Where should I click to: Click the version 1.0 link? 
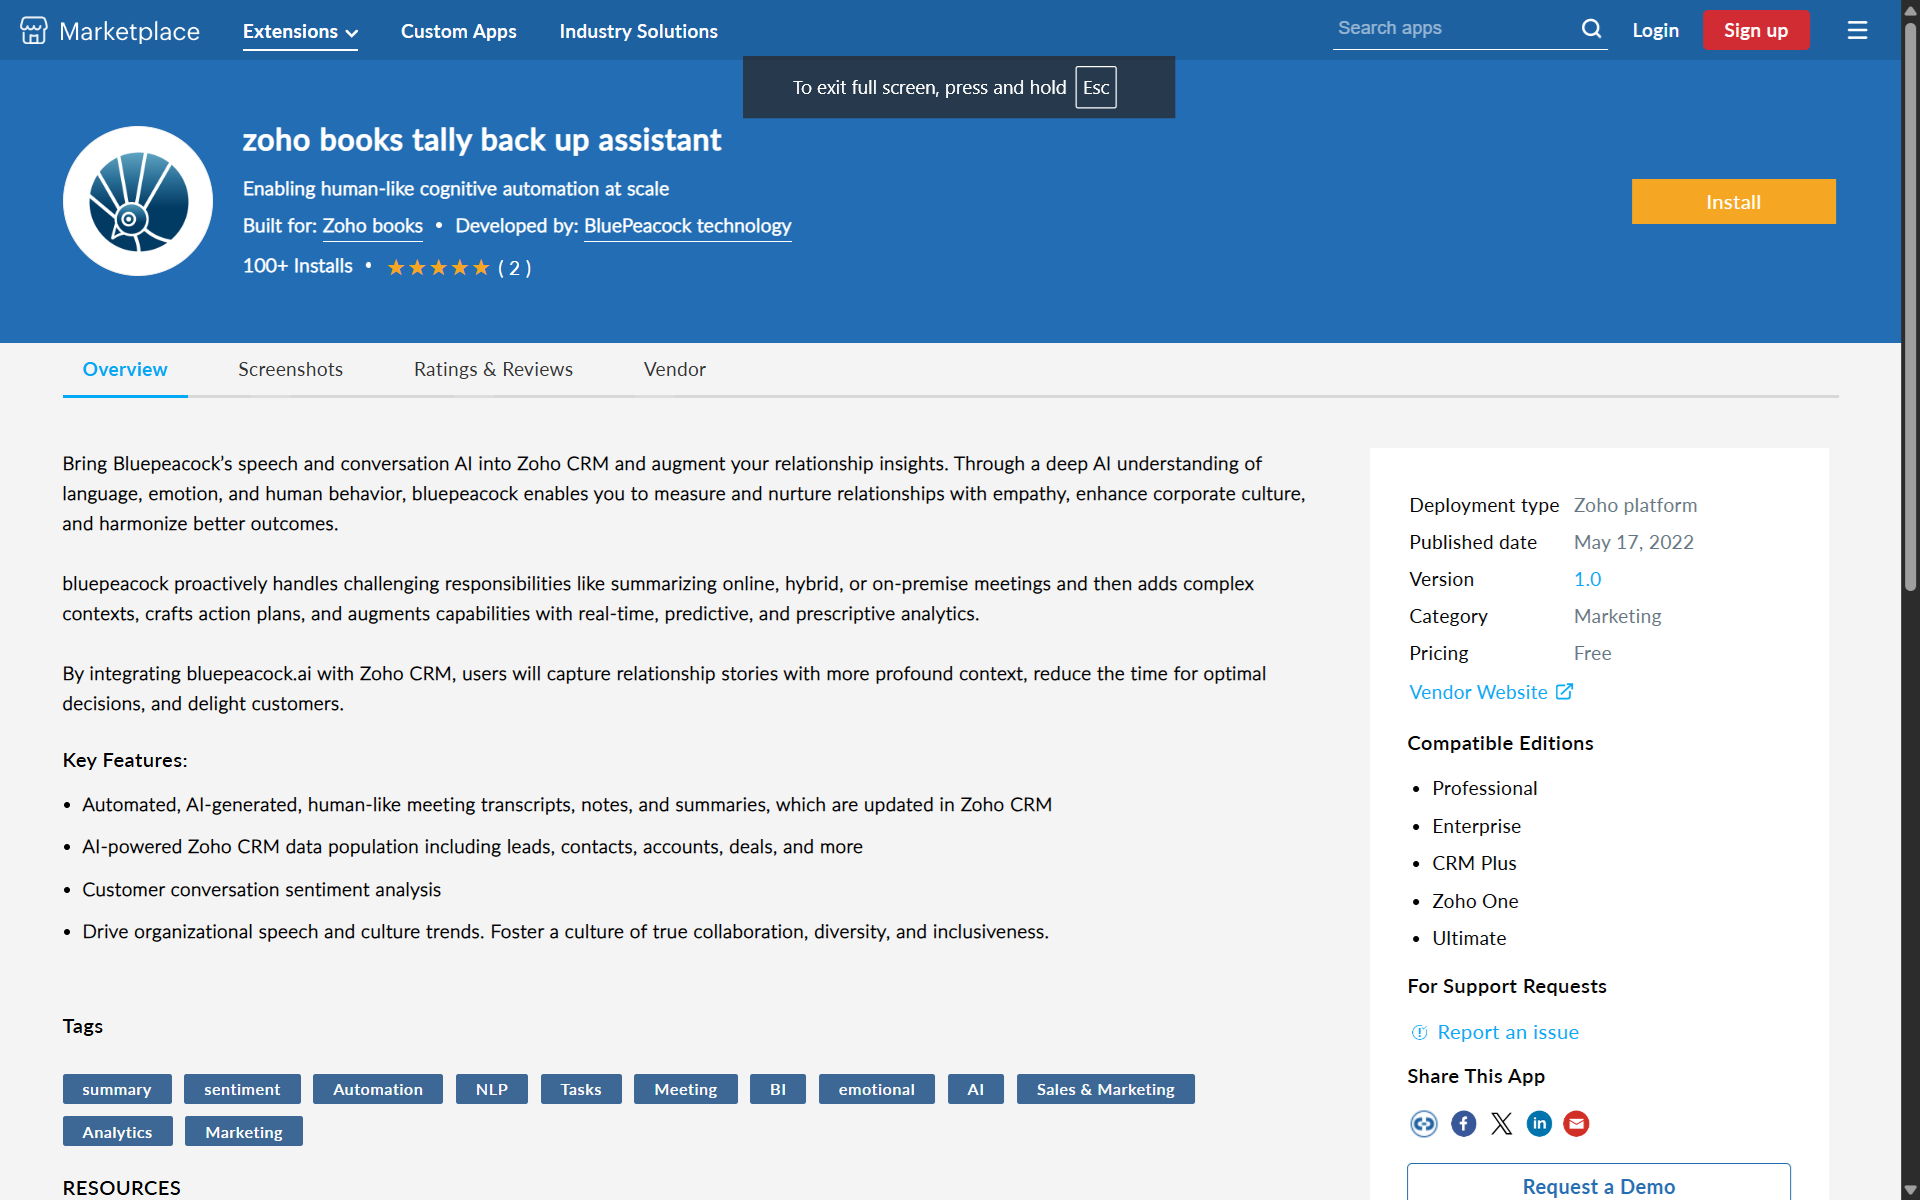click(x=1587, y=579)
